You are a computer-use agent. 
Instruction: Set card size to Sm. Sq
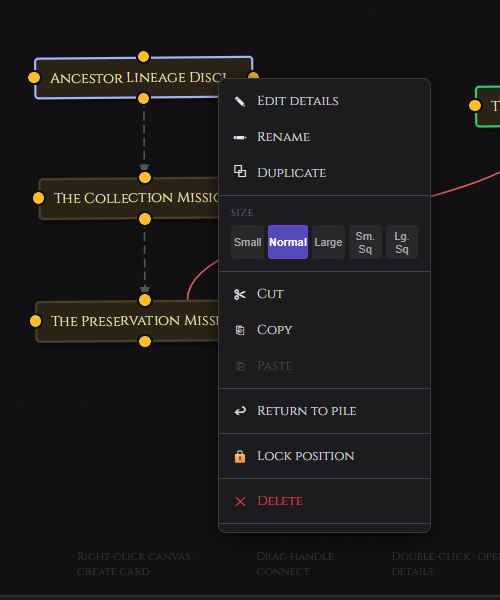365,242
